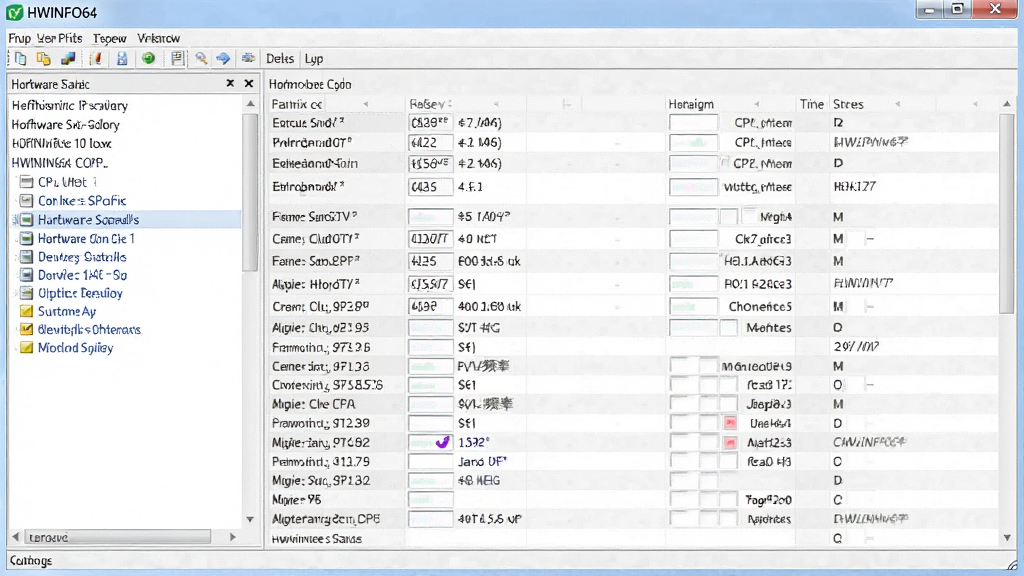
Task: Click the purple checkmark icon in the 1532° row
Action: [442, 442]
